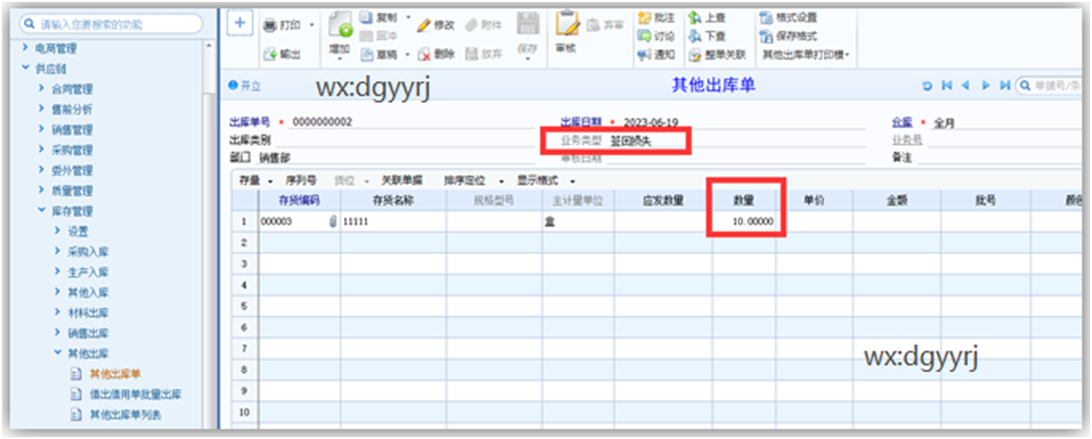Expand 合同管理 tree node
1092x439 pixels.
pyautogui.click(x=42, y=88)
